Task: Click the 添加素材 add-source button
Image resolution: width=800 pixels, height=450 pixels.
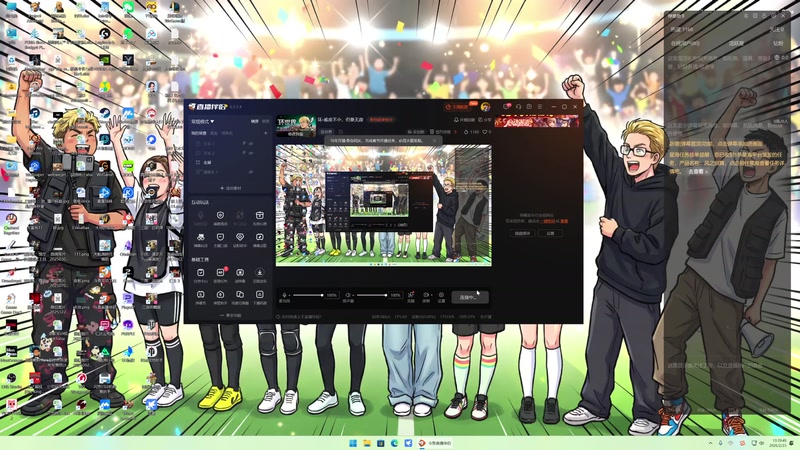Action: coord(230,188)
